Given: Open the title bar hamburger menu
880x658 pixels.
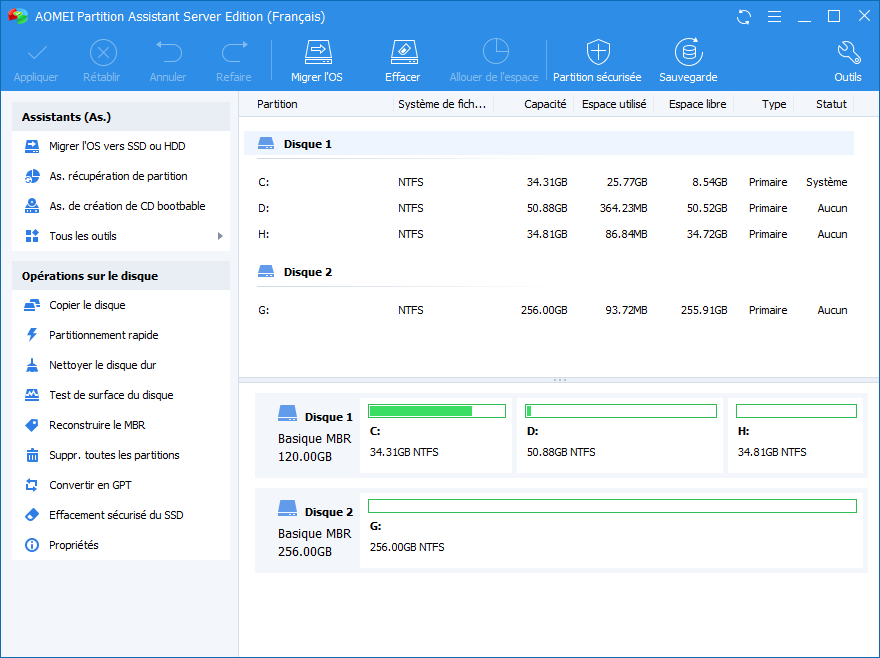Looking at the screenshot, I should [x=773, y=17].
